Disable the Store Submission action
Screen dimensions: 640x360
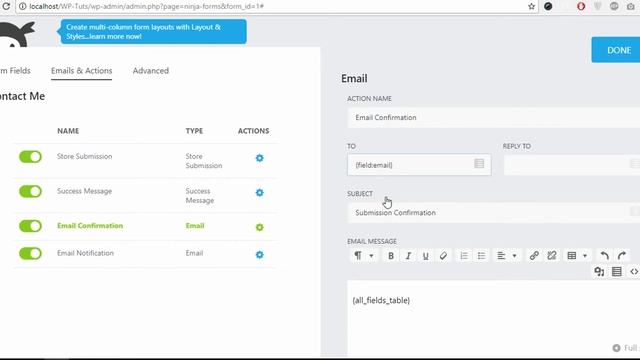(x=31, y=157)
